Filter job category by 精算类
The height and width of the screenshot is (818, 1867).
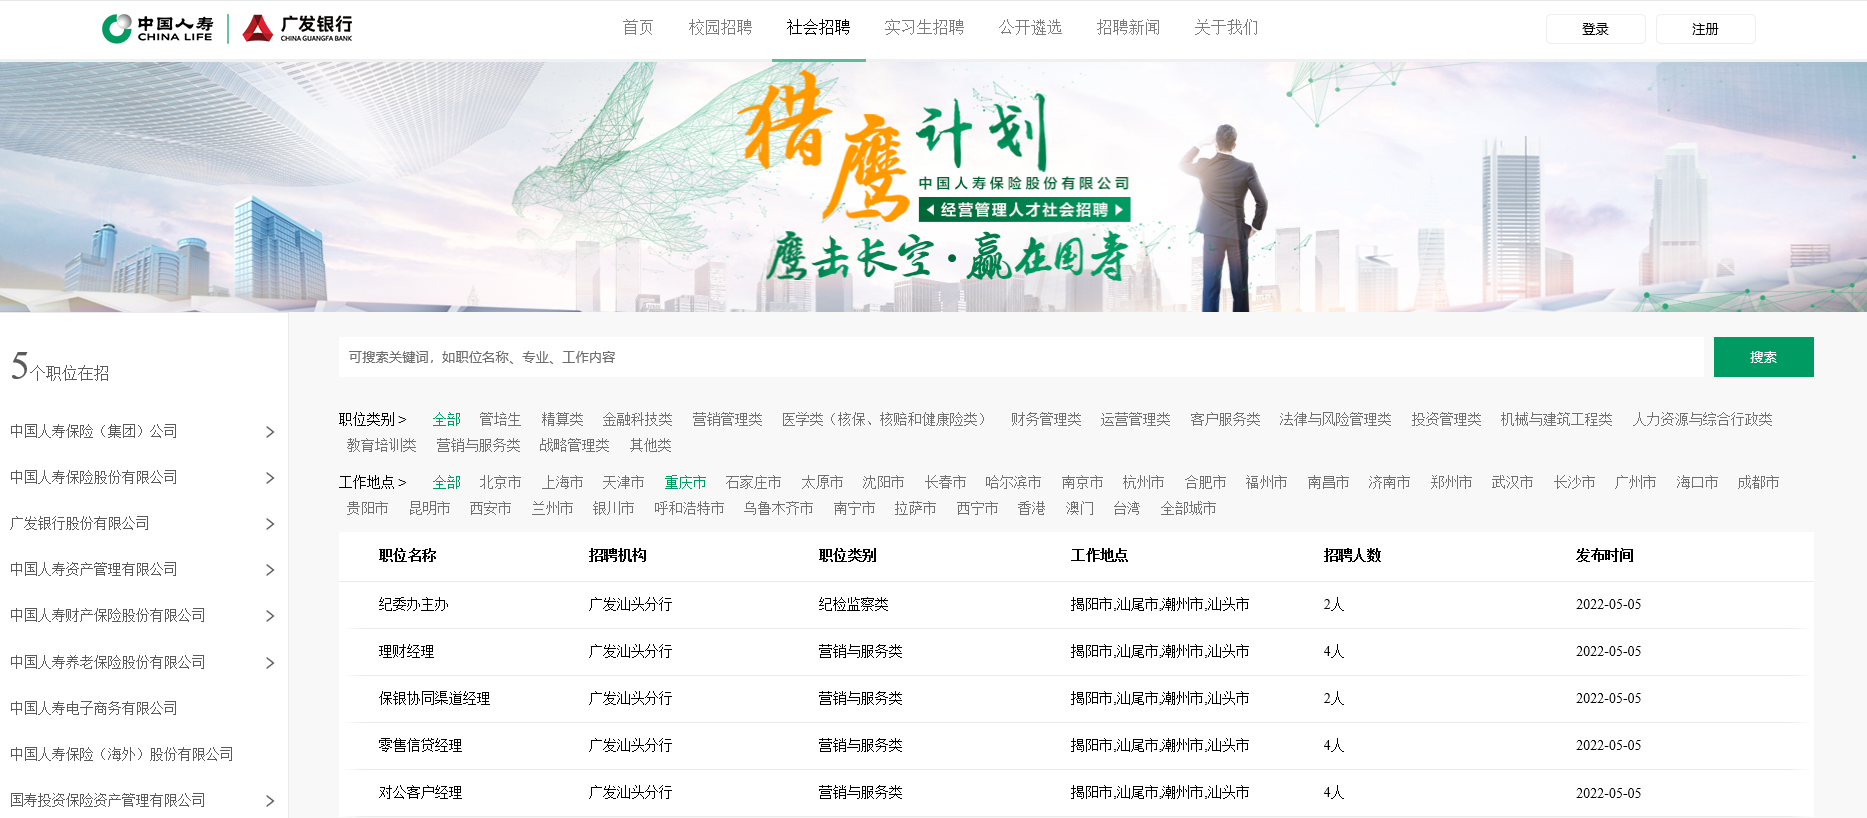562,419
